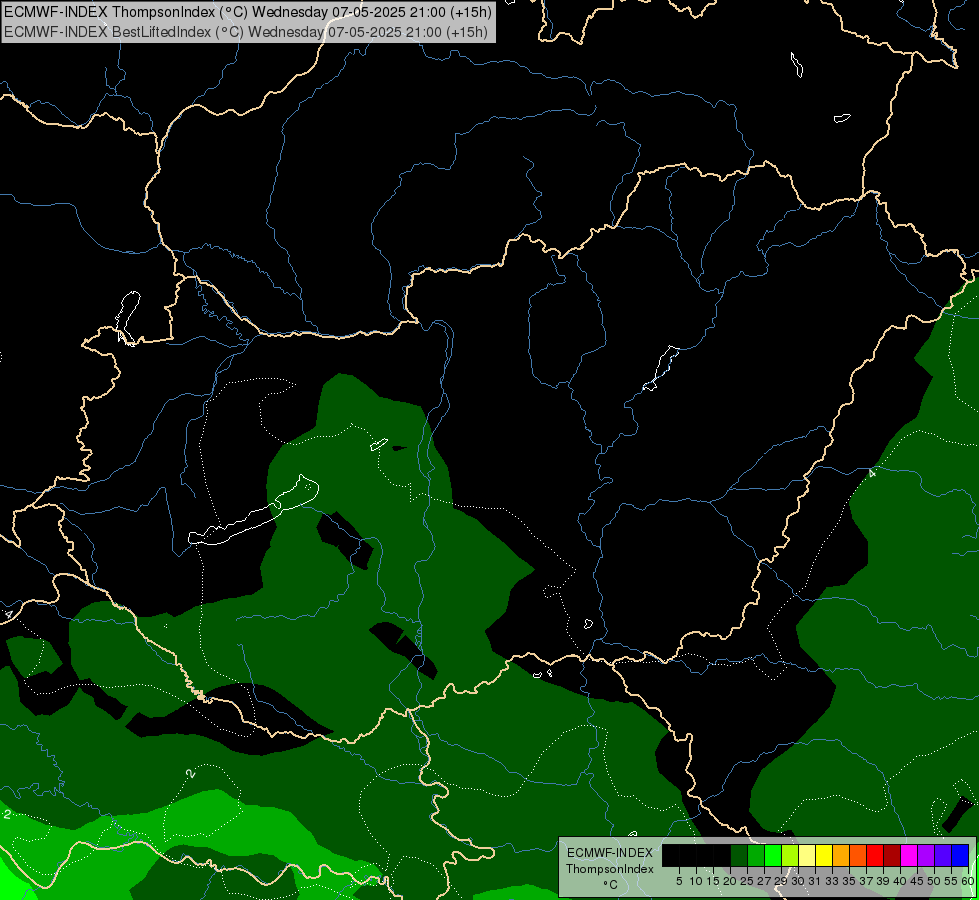Image resolution: width=979 pixels, height=900 pixels.
Task: Click legend tick value 39
Action: pyautogui.click(x=883, y=881)
